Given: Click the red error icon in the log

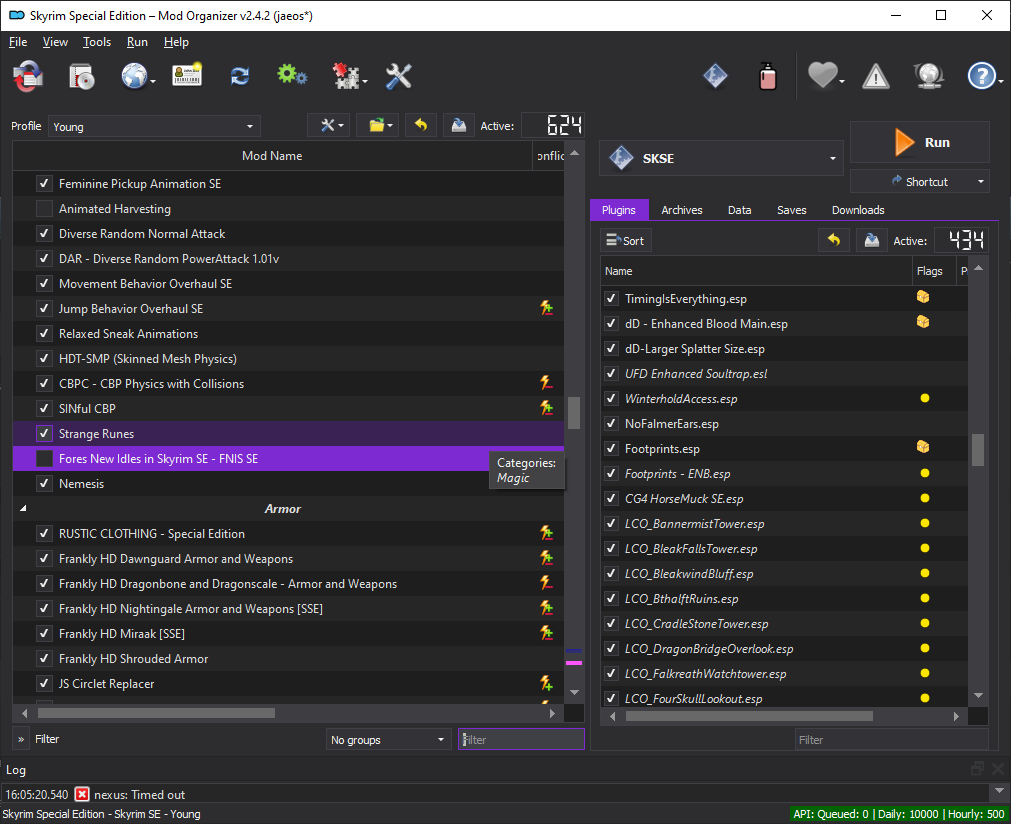Looking at the screenshot, I should pyautogui.click(x=82, y=794).
